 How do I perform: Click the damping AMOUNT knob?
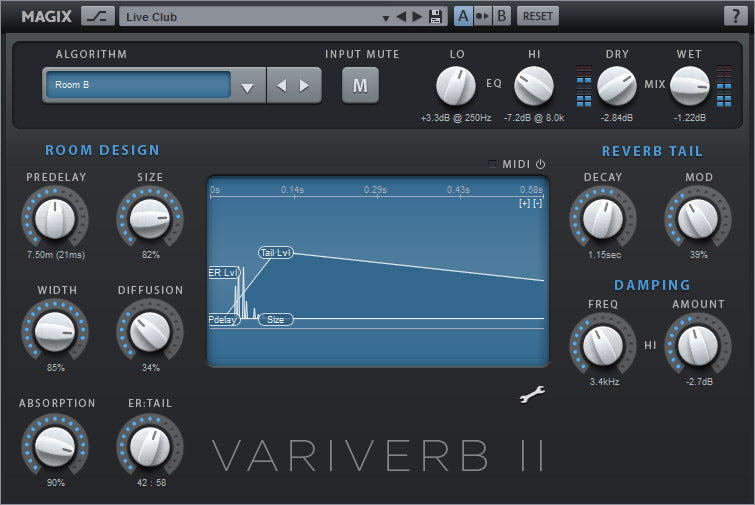click(698, 346)
